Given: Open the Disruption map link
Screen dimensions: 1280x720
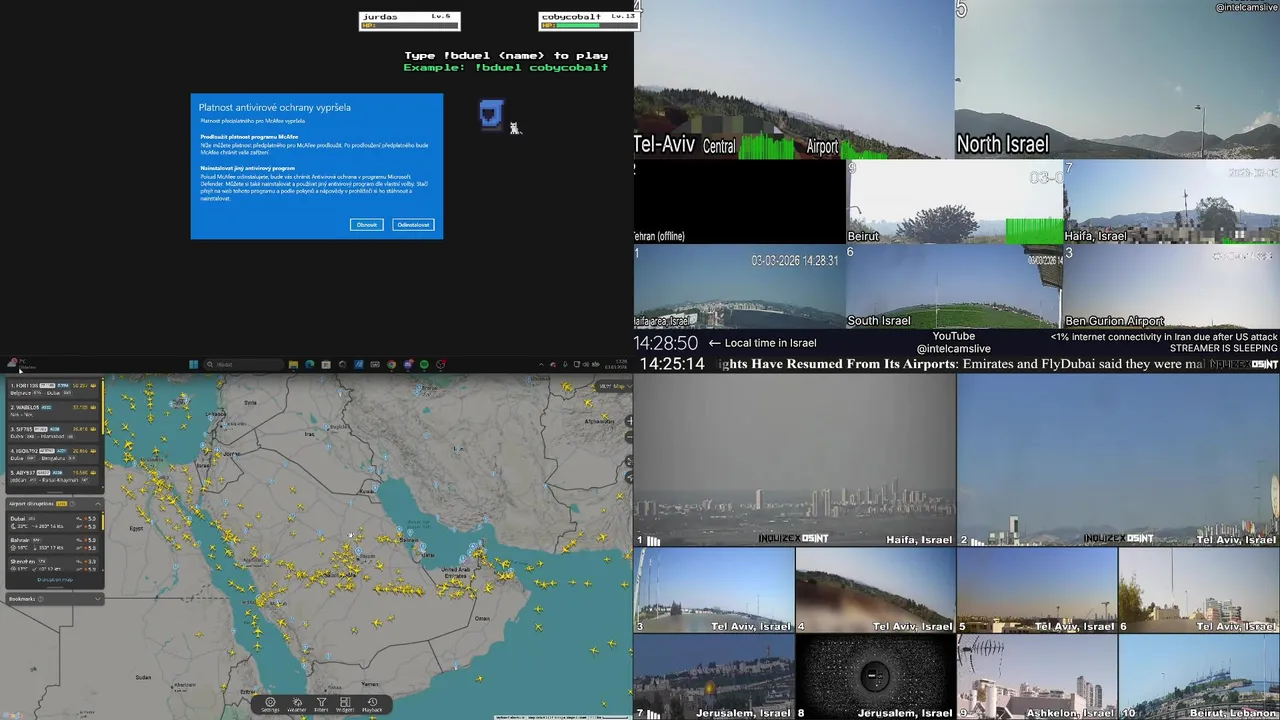Looking at the screenshot, I should [55, 580].
